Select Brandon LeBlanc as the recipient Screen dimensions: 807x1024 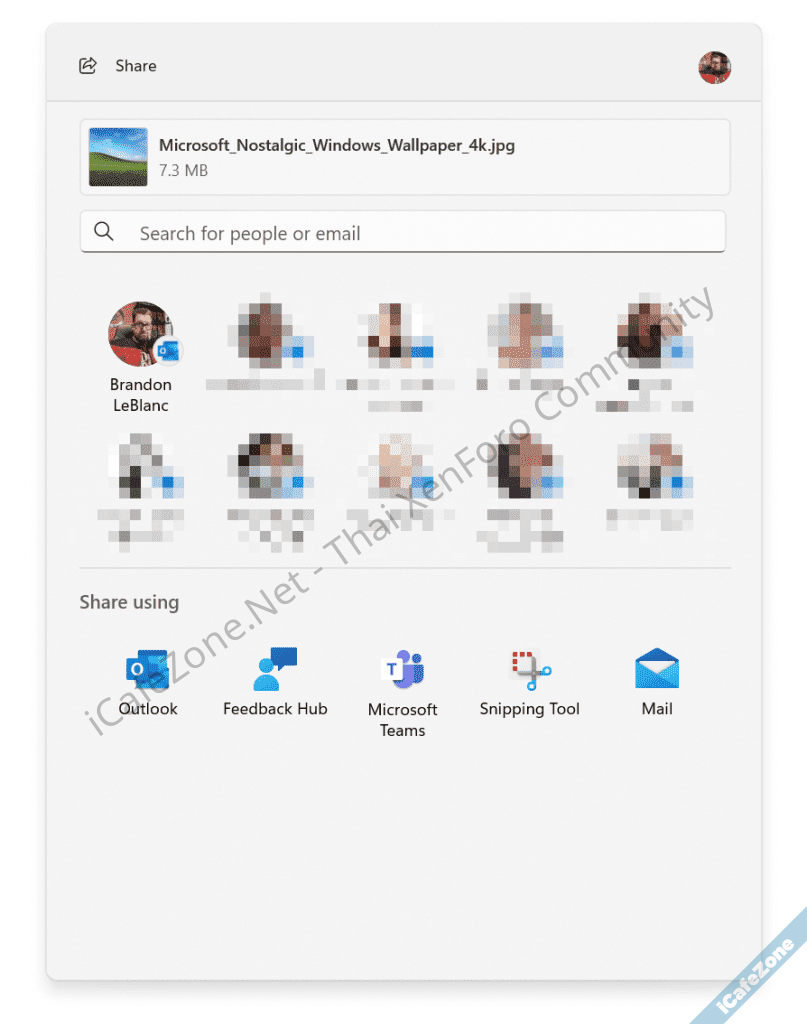[140, 336]
